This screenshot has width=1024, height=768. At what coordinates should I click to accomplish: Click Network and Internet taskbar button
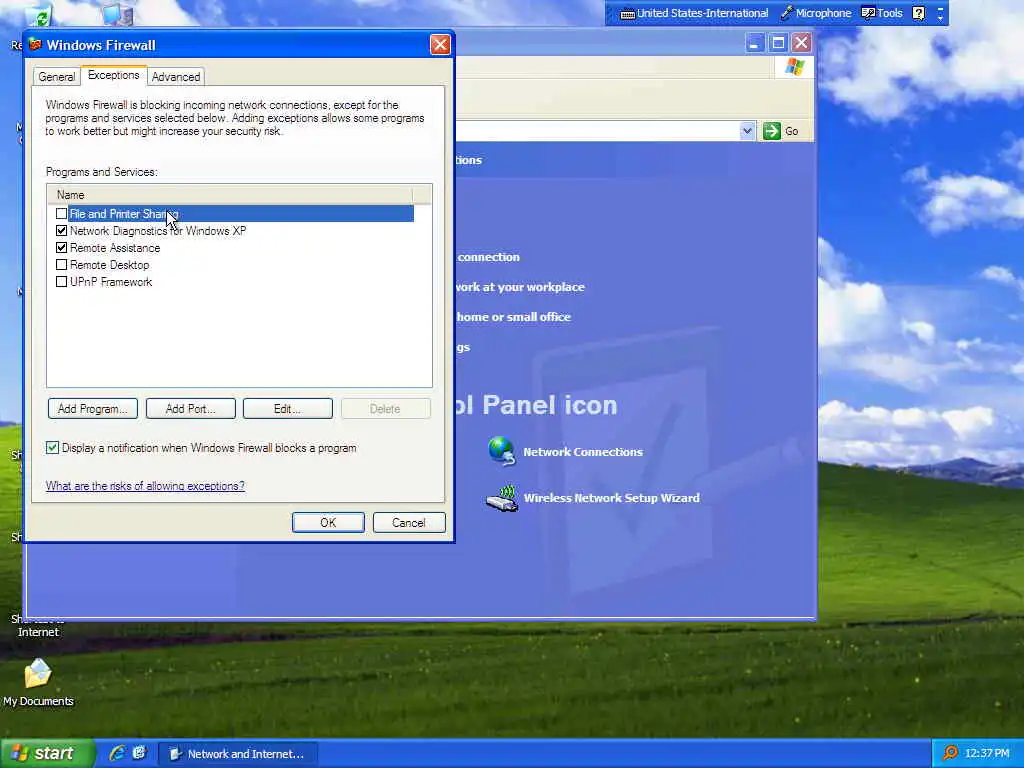pyautogui.click(x=239, y=754)
